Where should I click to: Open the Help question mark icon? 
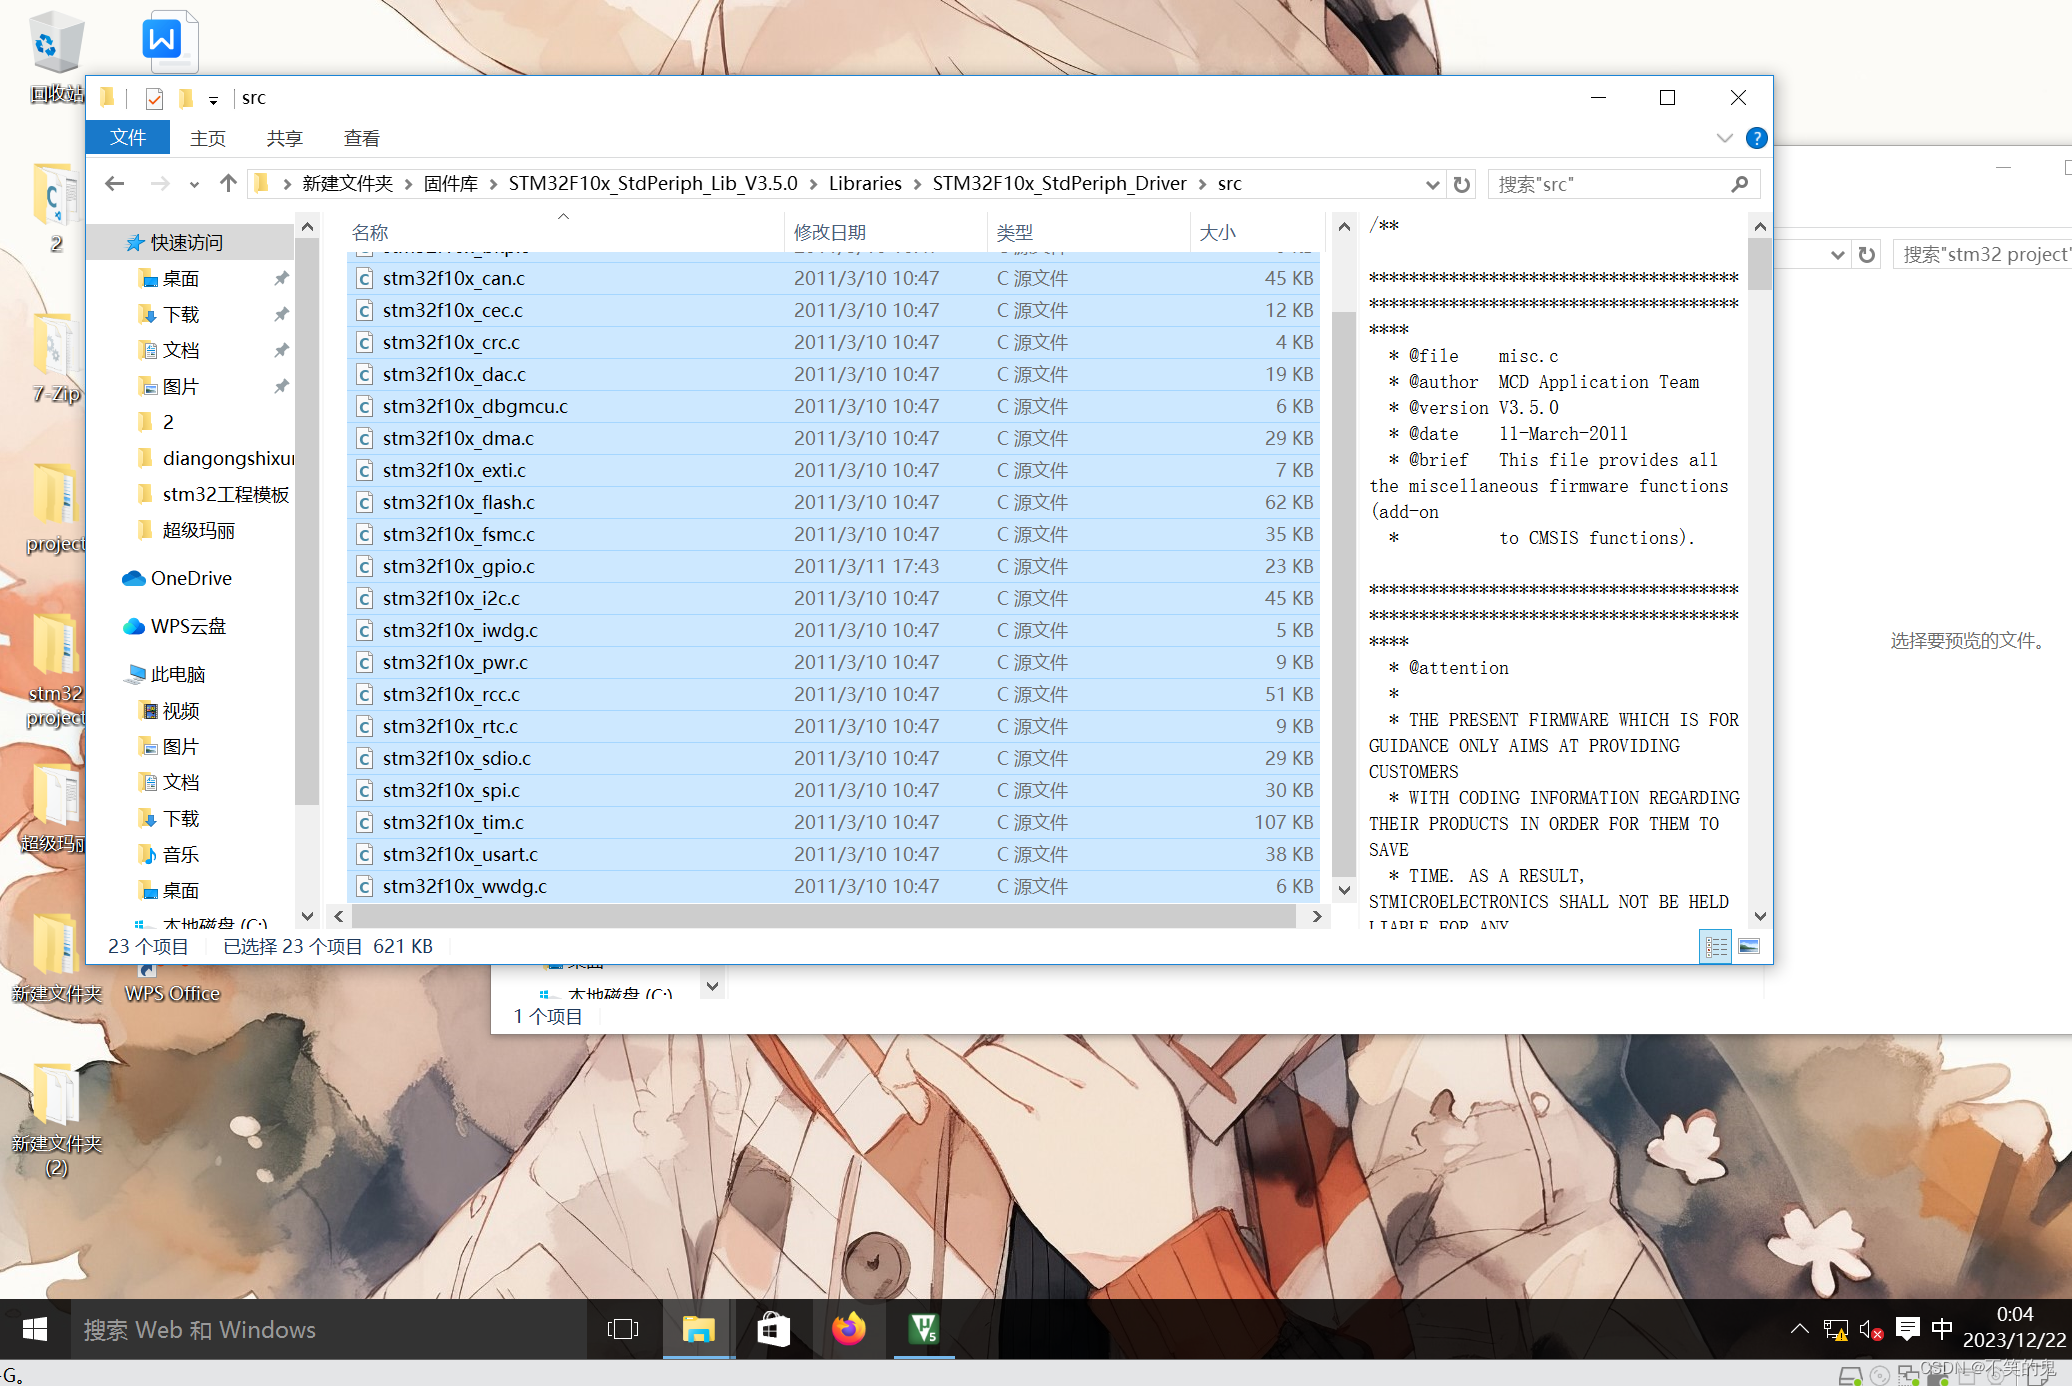pos(1756,138)
